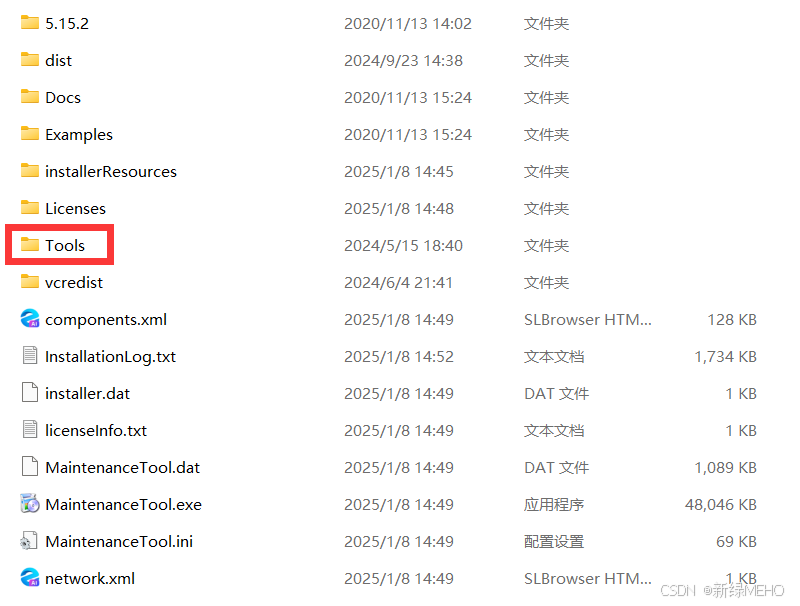Select the 配置设置 type label

click(x=554, y=541)
